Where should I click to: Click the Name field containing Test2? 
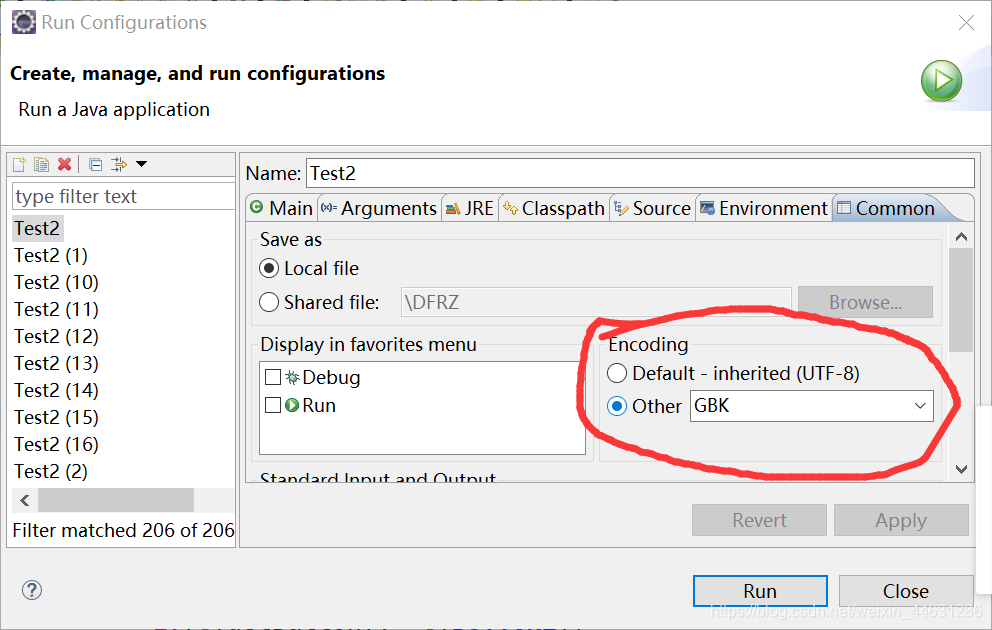(x=640, y=173)
